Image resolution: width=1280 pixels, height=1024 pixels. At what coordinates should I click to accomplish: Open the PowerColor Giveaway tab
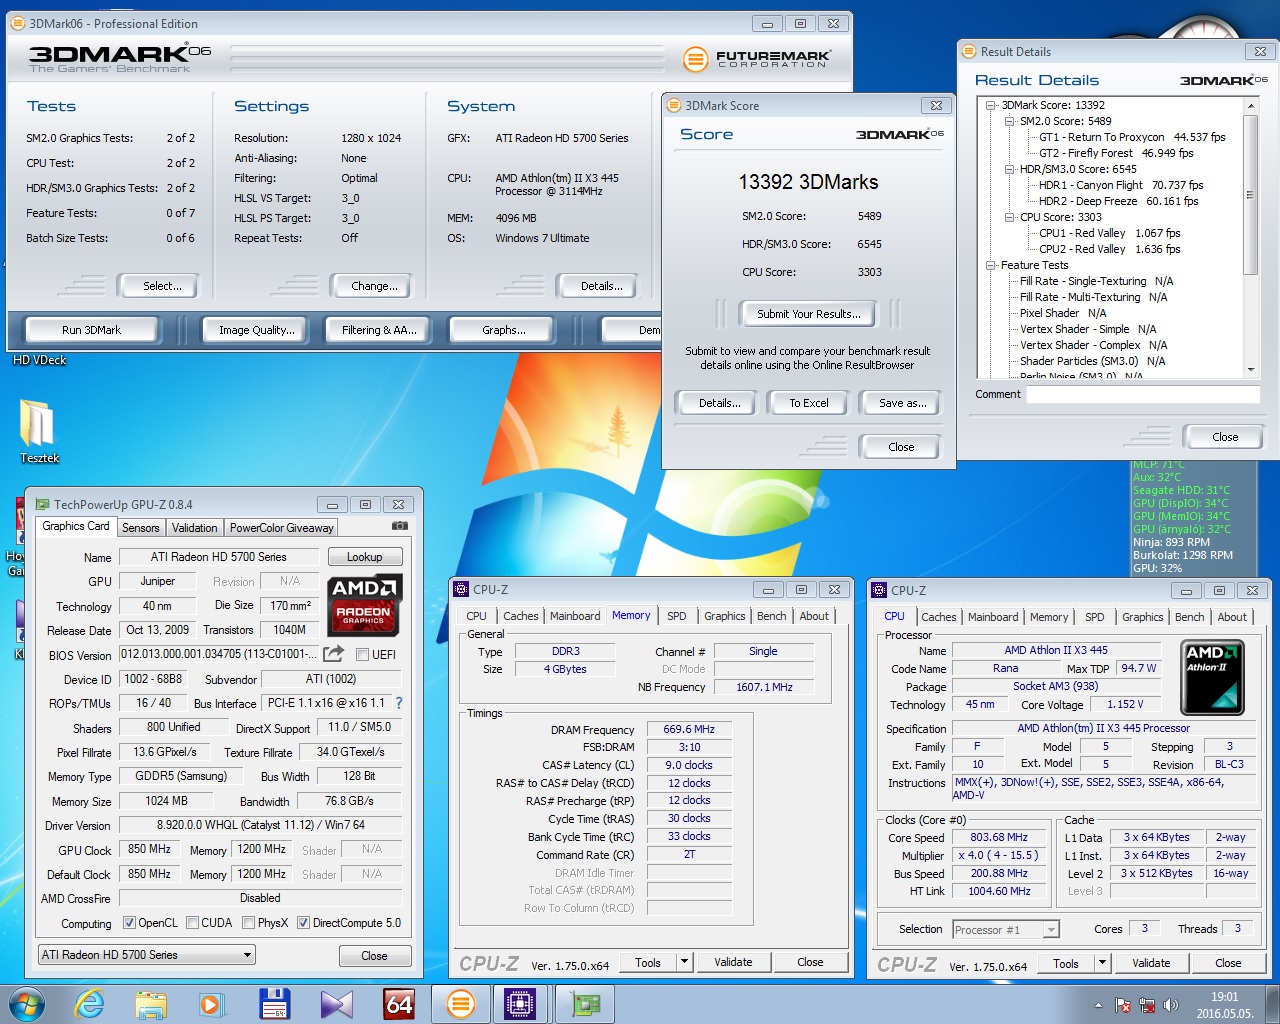coord(281,527)
